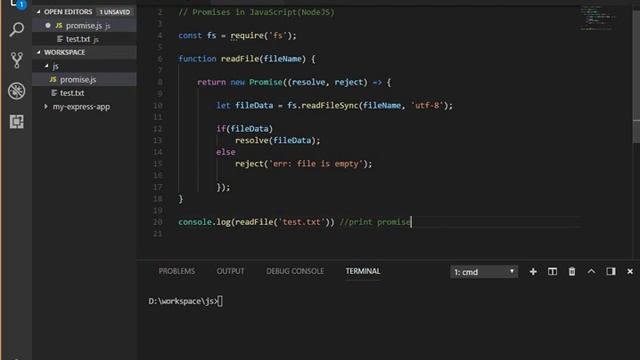The height and width of the screenshot is (360, 640).
Task: Click the editor minimap preview
Action: tap(598, 18)
